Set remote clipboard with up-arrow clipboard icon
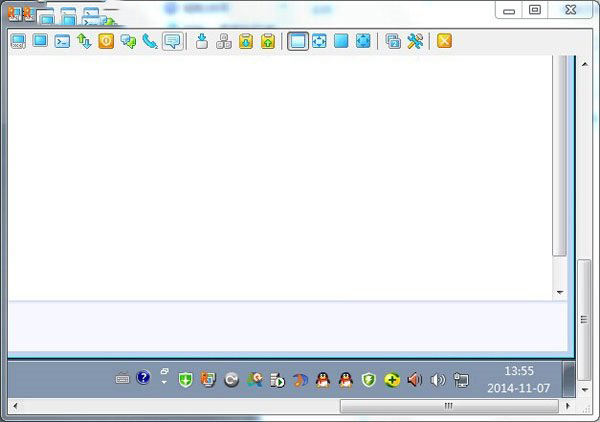The height and width of the screenshot is (422, 600). click(x=268, y=41)
